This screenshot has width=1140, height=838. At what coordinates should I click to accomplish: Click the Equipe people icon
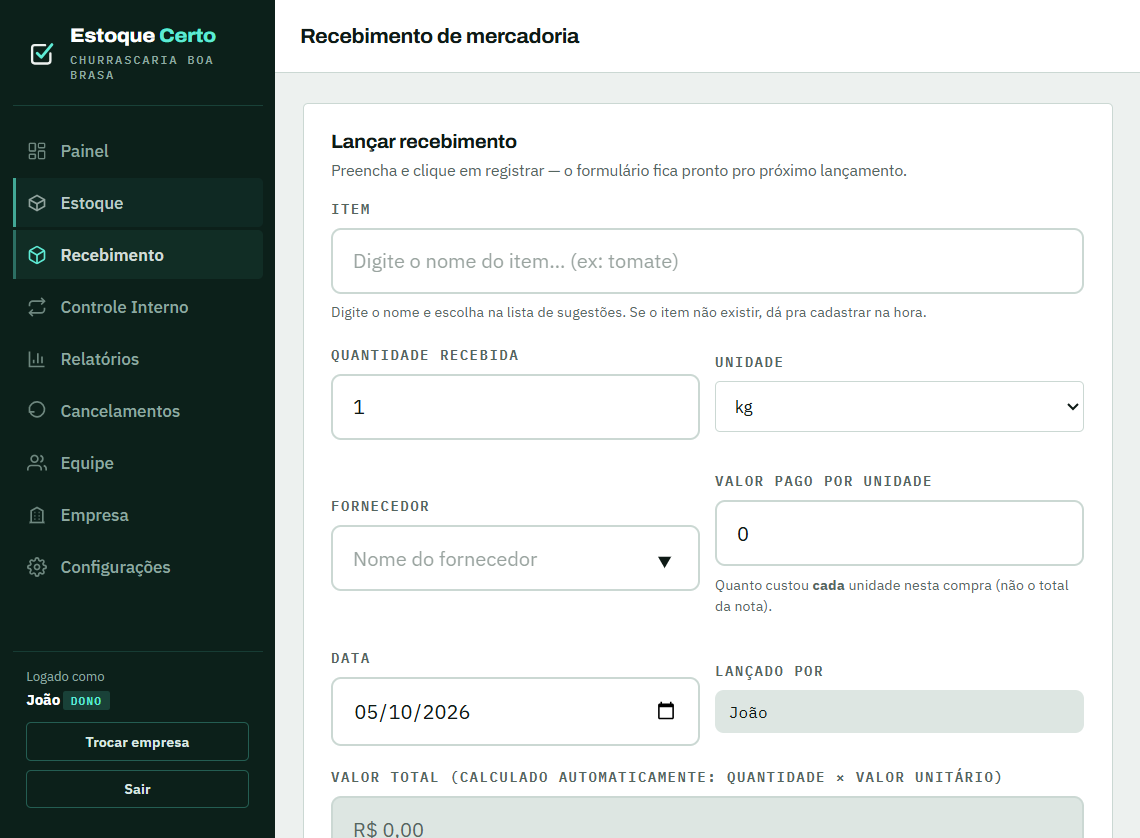coord(36,463)
